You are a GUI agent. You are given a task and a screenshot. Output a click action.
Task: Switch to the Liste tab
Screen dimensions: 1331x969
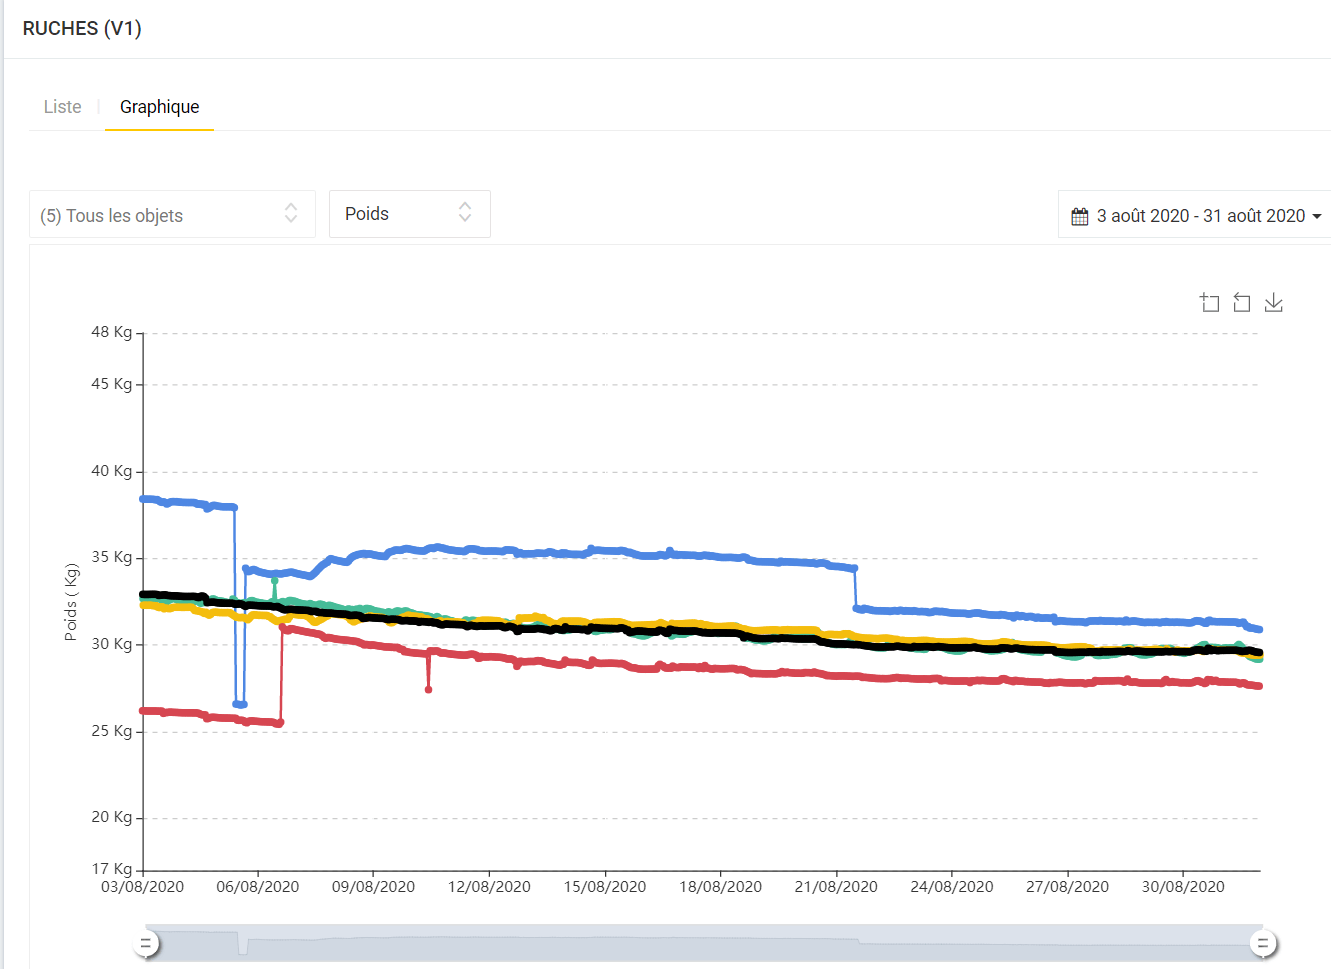click(x=63, y=107)
